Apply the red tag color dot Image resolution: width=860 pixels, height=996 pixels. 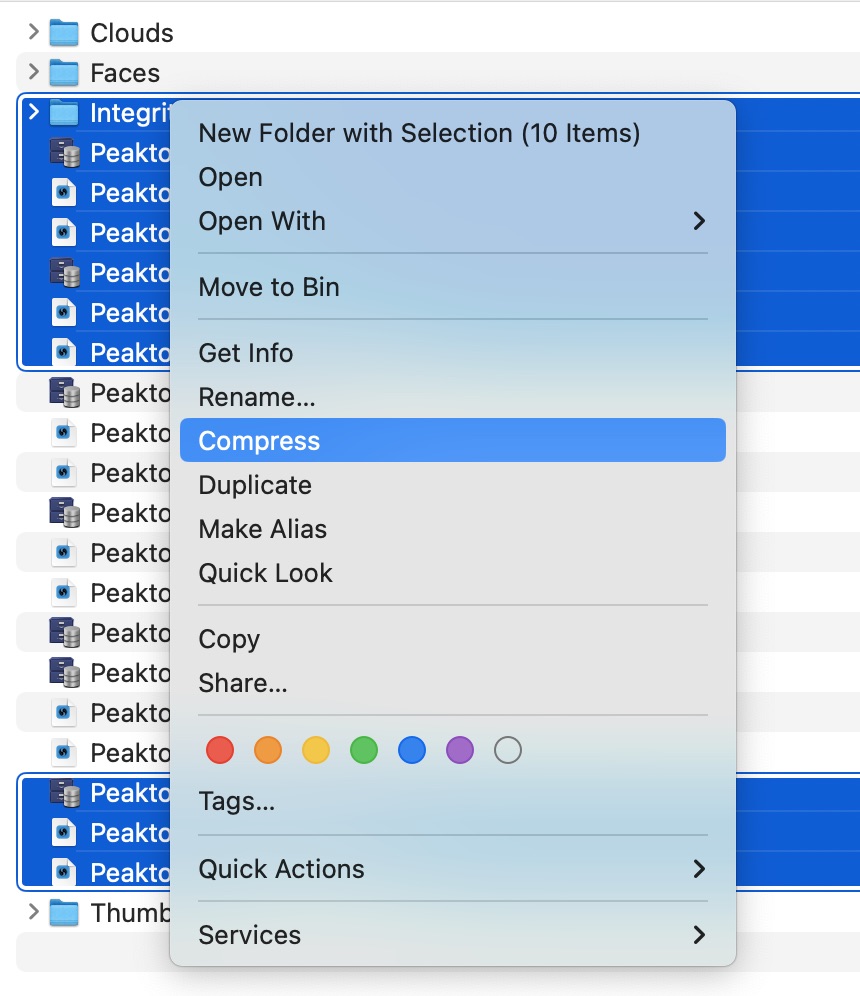point(220,750)
